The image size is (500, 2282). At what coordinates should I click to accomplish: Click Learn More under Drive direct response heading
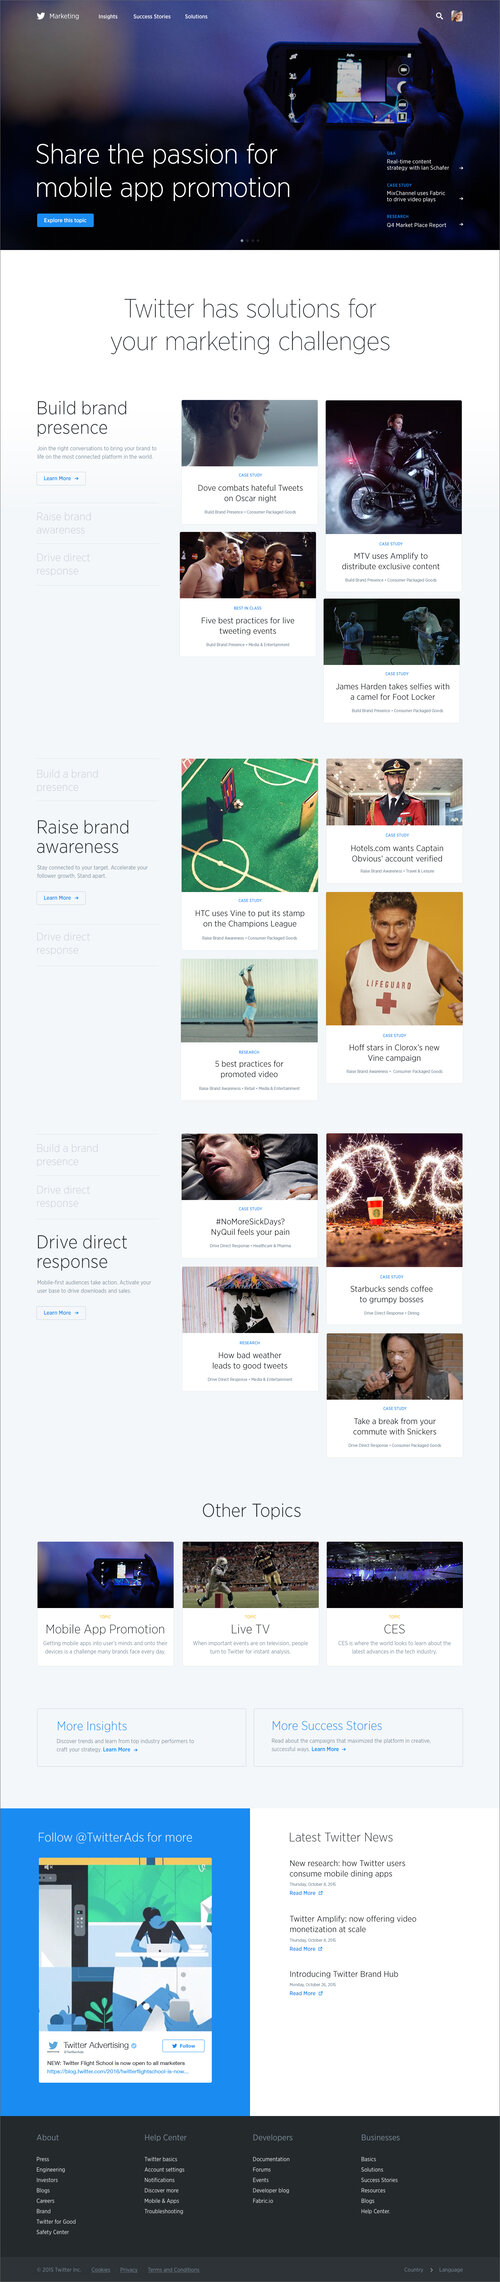tap(61, 1313)
